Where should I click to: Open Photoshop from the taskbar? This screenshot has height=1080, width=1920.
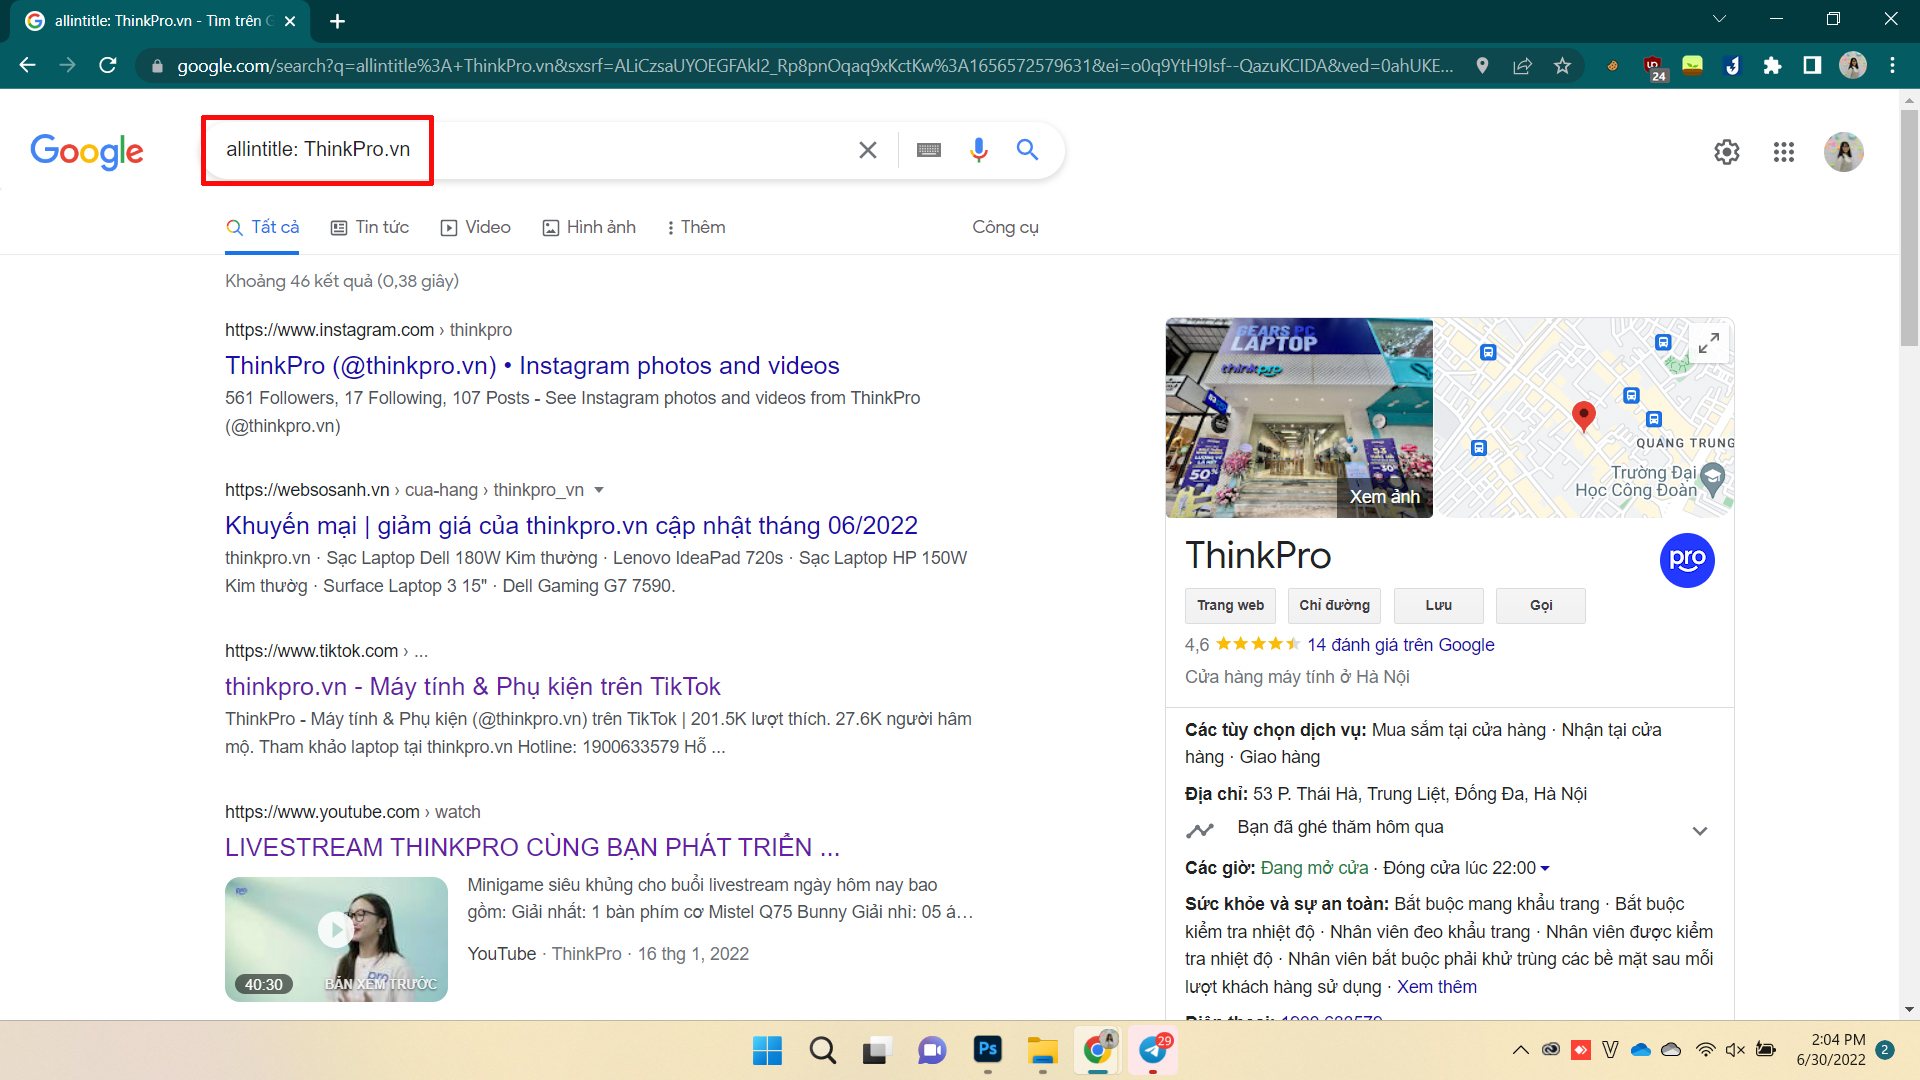[x=988, y=1049]
